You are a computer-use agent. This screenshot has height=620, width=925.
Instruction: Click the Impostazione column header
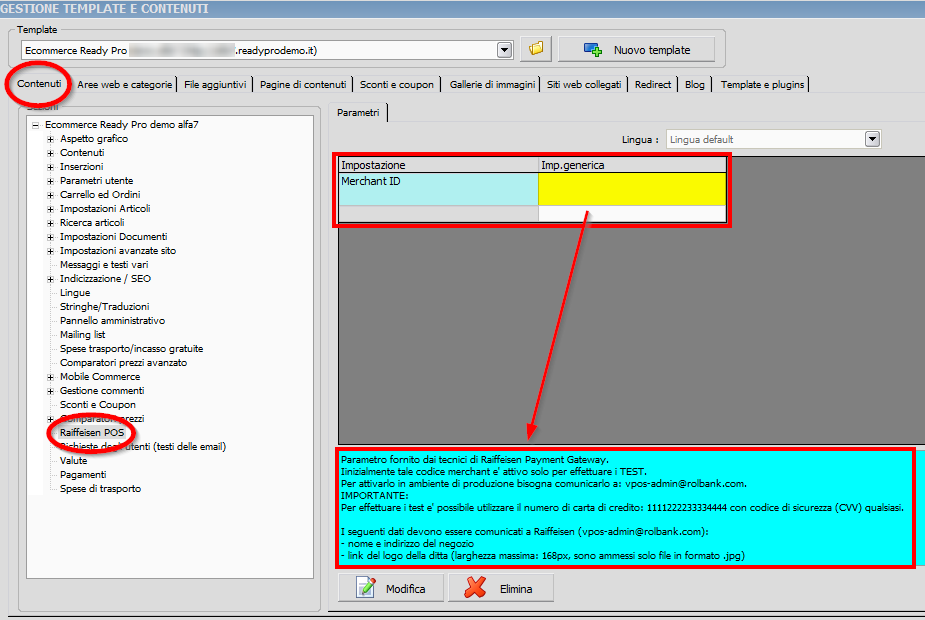tap(438, 165)
